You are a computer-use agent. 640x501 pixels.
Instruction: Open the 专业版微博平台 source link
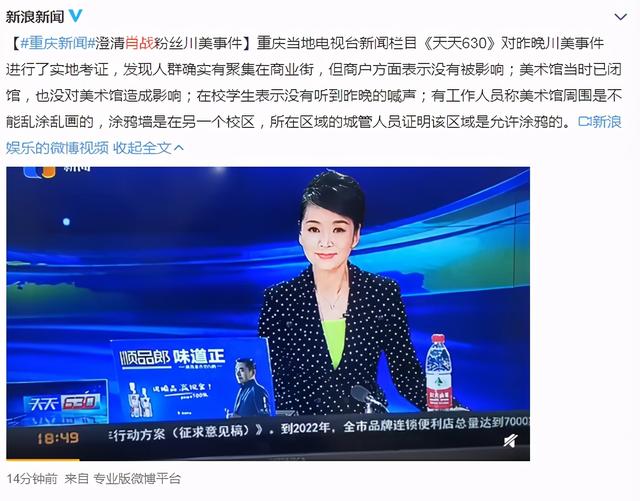pyautogui.click(x=137, y=479)
